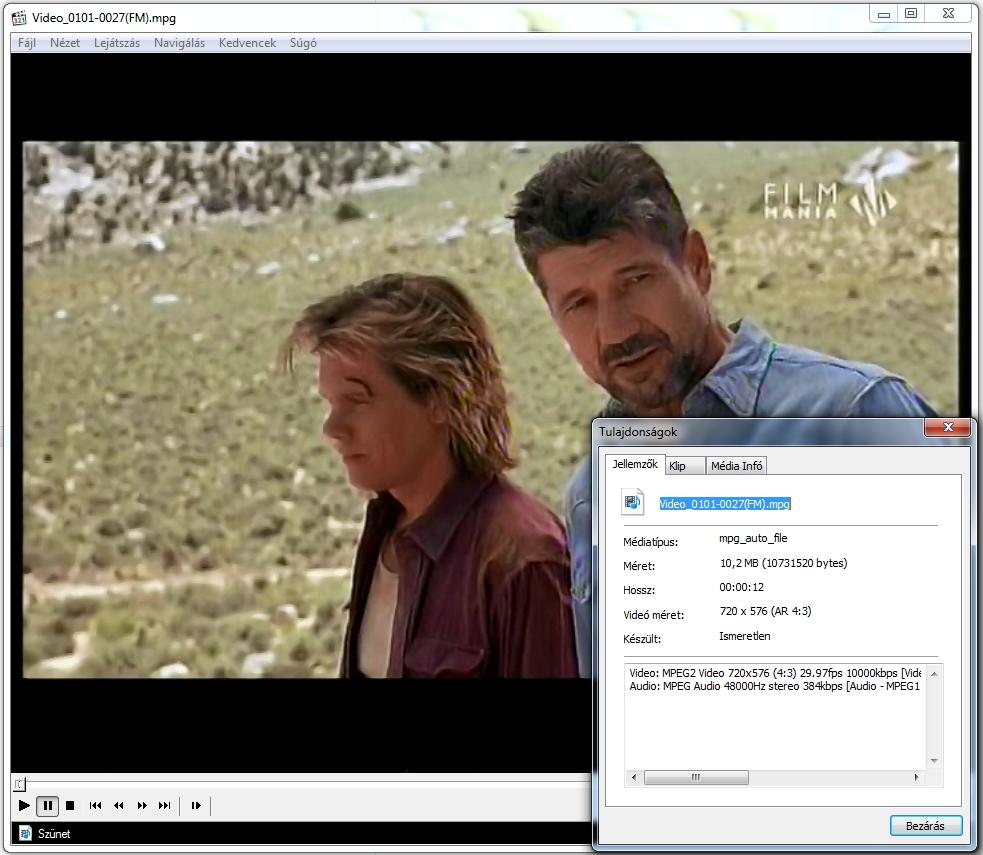Stop the video with the square Stop button
The image size is (983, 855).
pyautogui.click(x=70, y=805)
